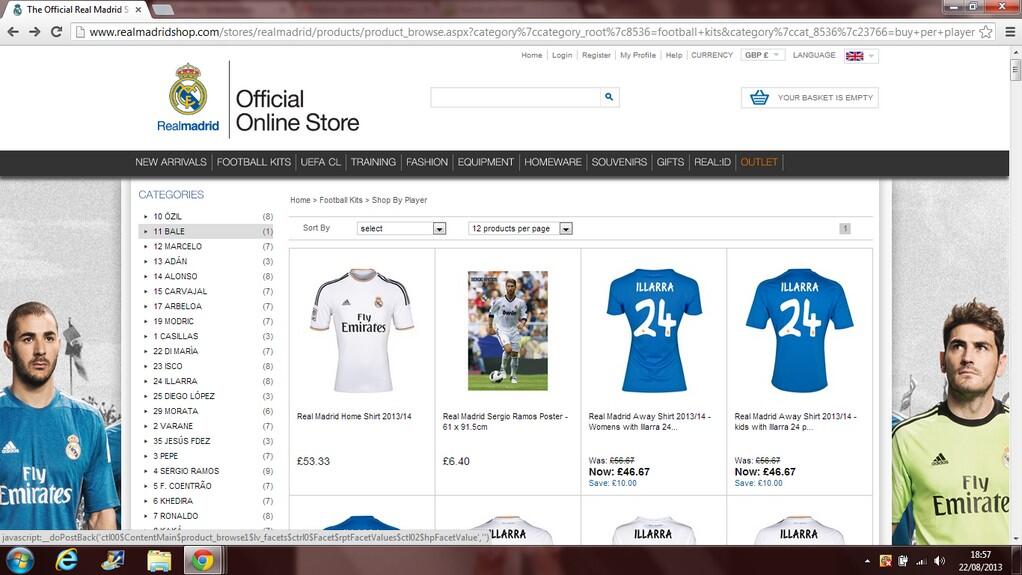1022x575 pixels.
Task: Open File Explorer folder in taskbar
Action: click(159, 561)
